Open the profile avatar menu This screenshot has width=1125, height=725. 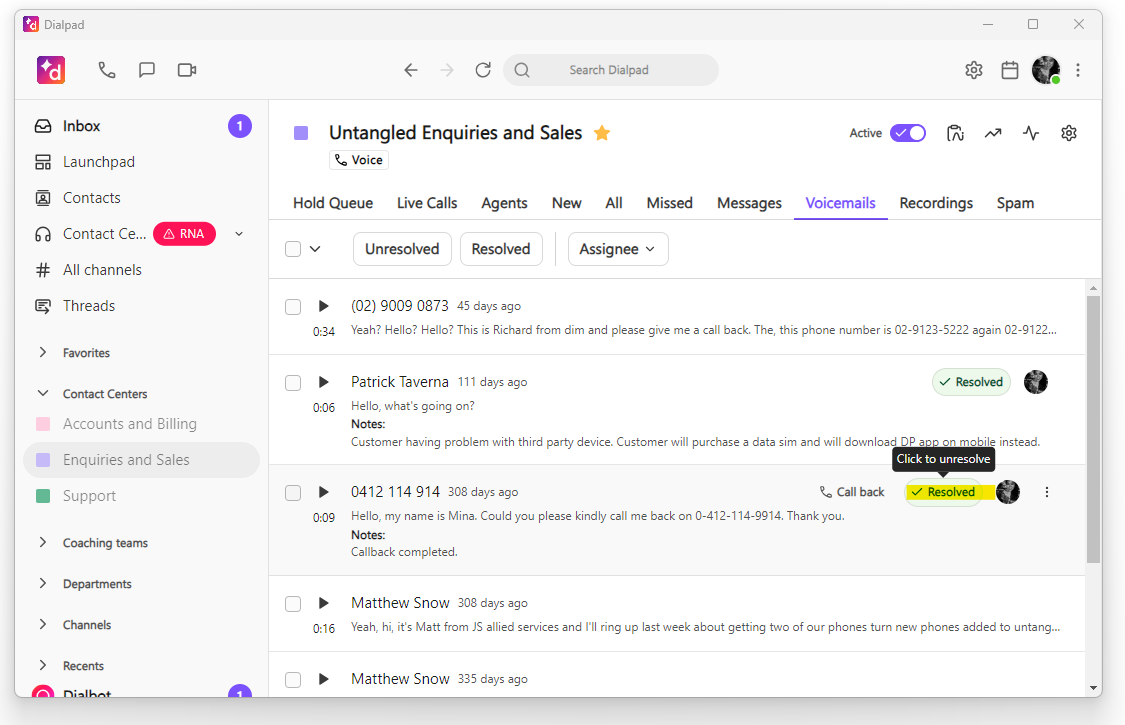point(1046,70)
